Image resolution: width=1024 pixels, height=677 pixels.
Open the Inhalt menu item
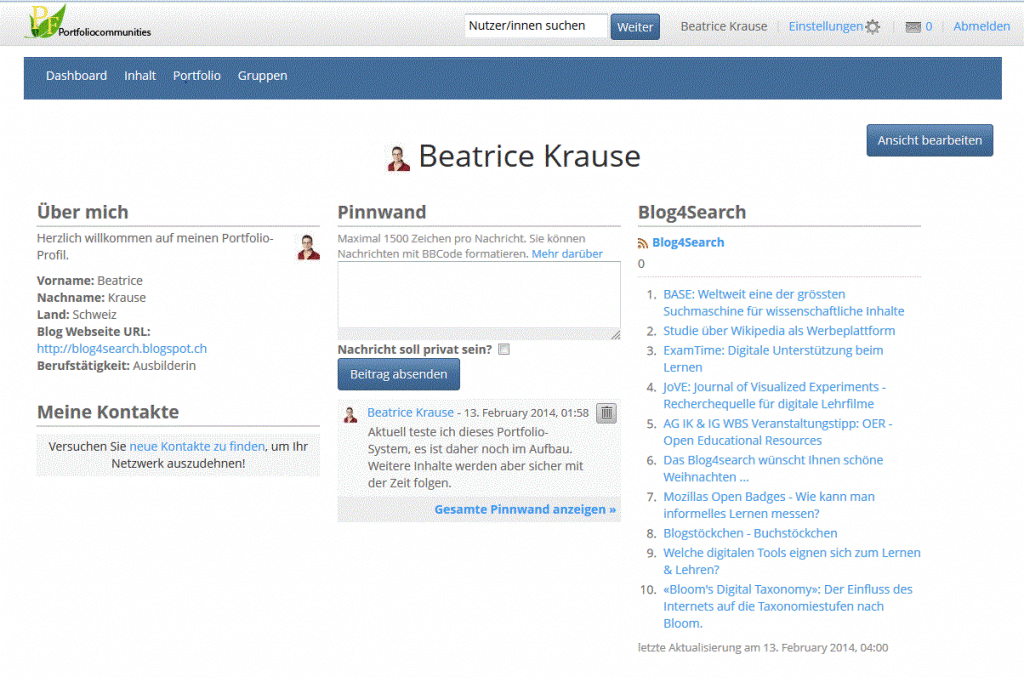point(140,76)
